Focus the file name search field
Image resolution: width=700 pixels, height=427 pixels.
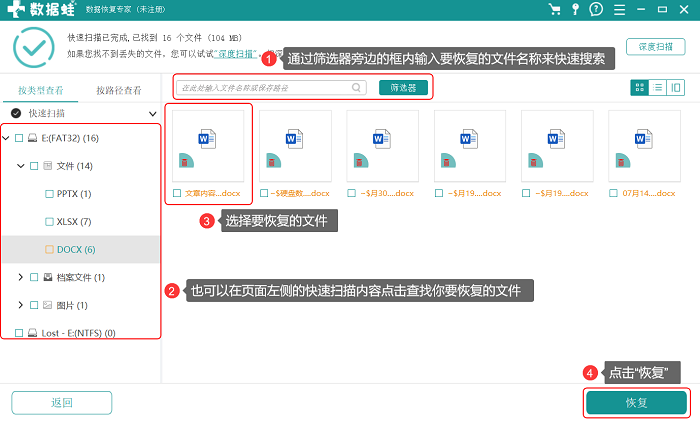pyautogui.click(x=271, y=88)
